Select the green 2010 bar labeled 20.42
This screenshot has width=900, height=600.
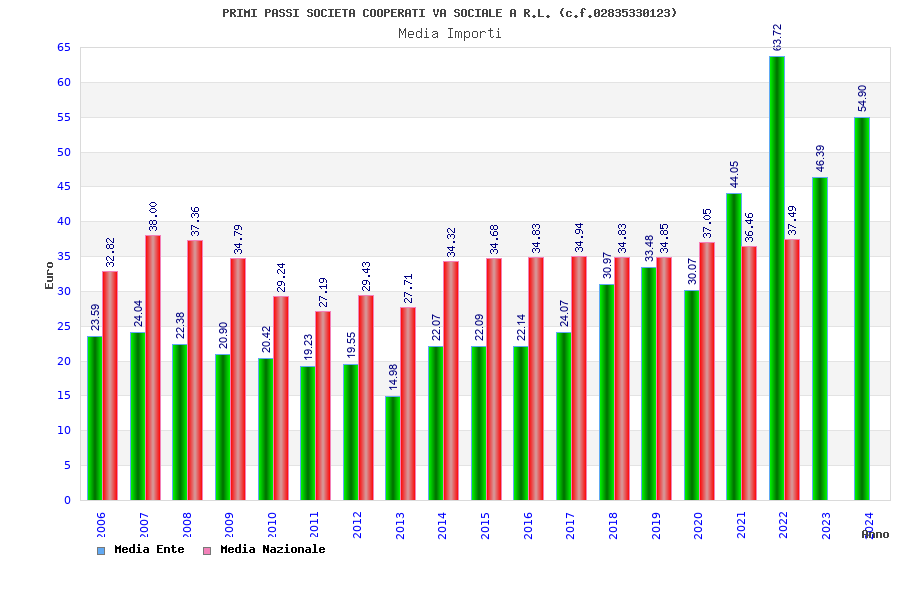[266, 429]
